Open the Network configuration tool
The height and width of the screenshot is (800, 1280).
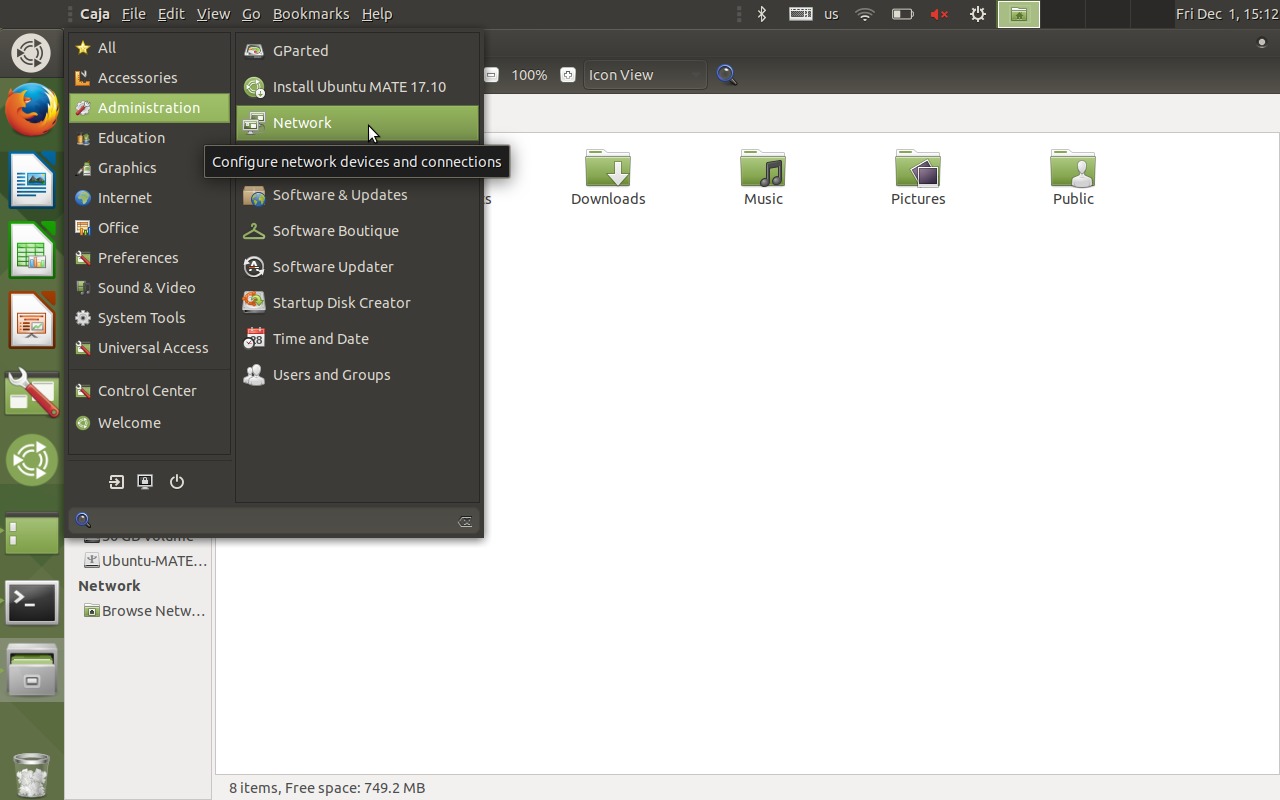pos(357,123)
